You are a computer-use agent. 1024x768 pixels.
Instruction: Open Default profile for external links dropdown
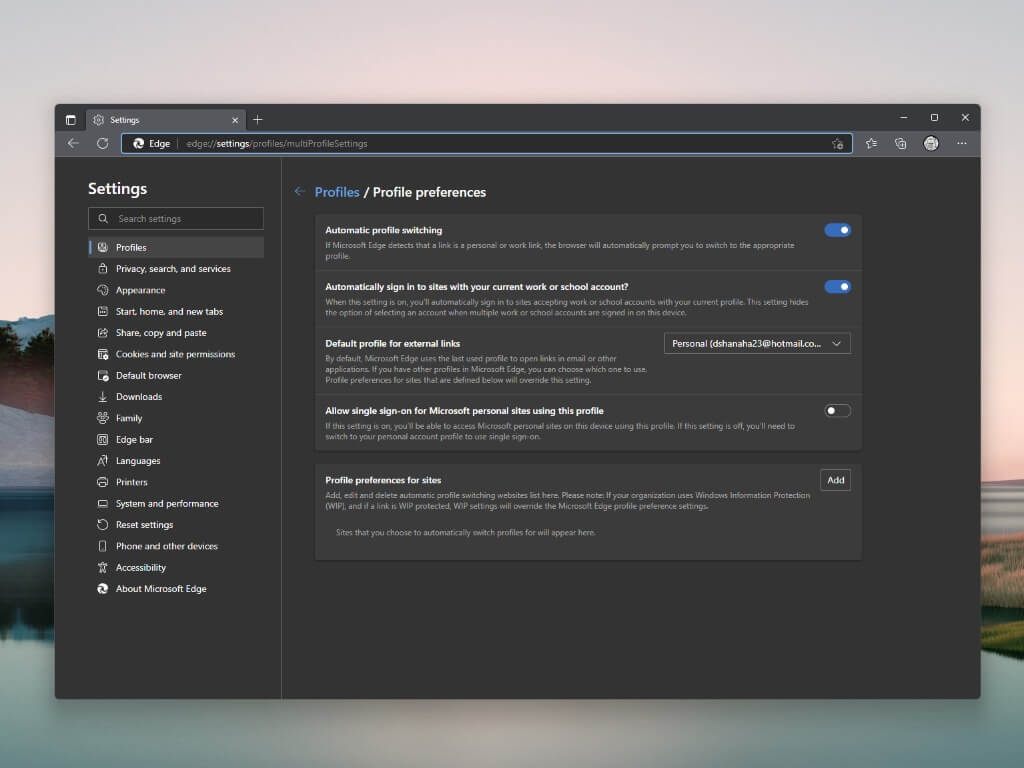[x=757, y=344]
